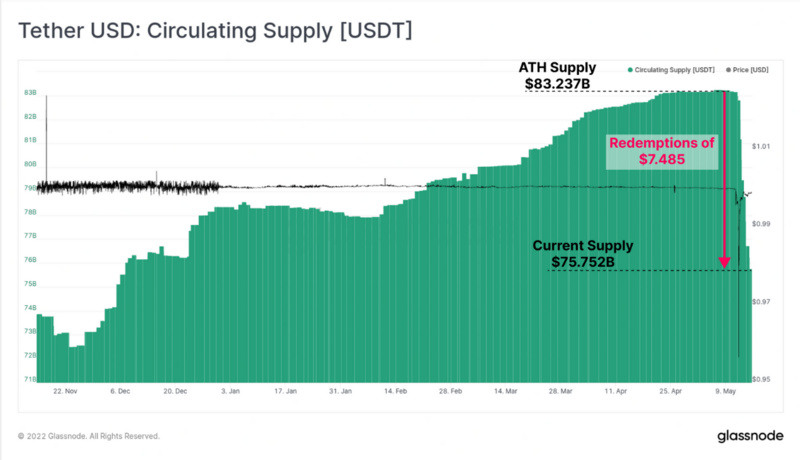Click the © 2022 Glassnode copyright text
800x460 pixels.
(x=88, y=436)
